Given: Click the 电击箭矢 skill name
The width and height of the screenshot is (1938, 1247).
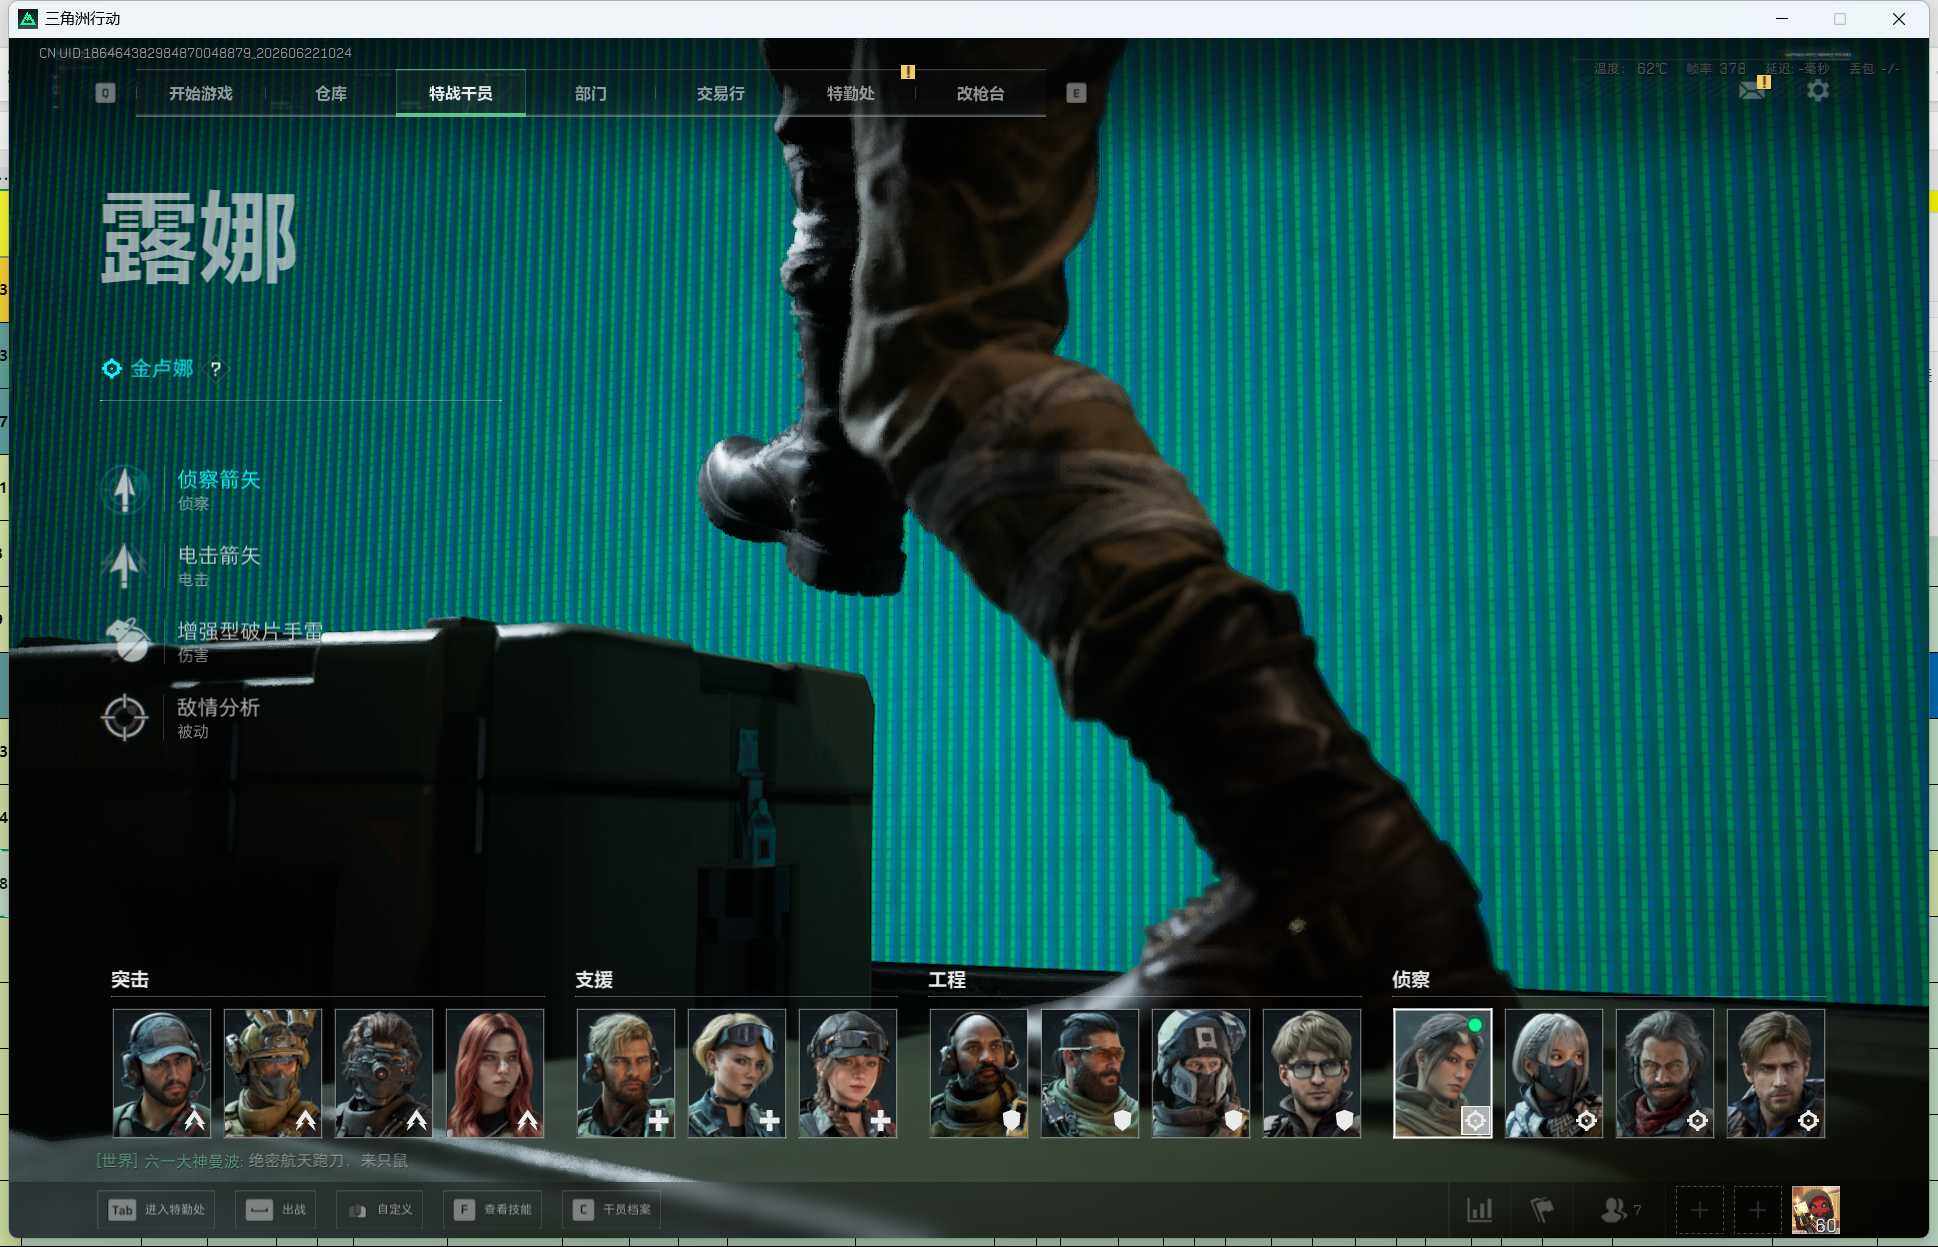Looking at the screenshot, I should [219, 556].
